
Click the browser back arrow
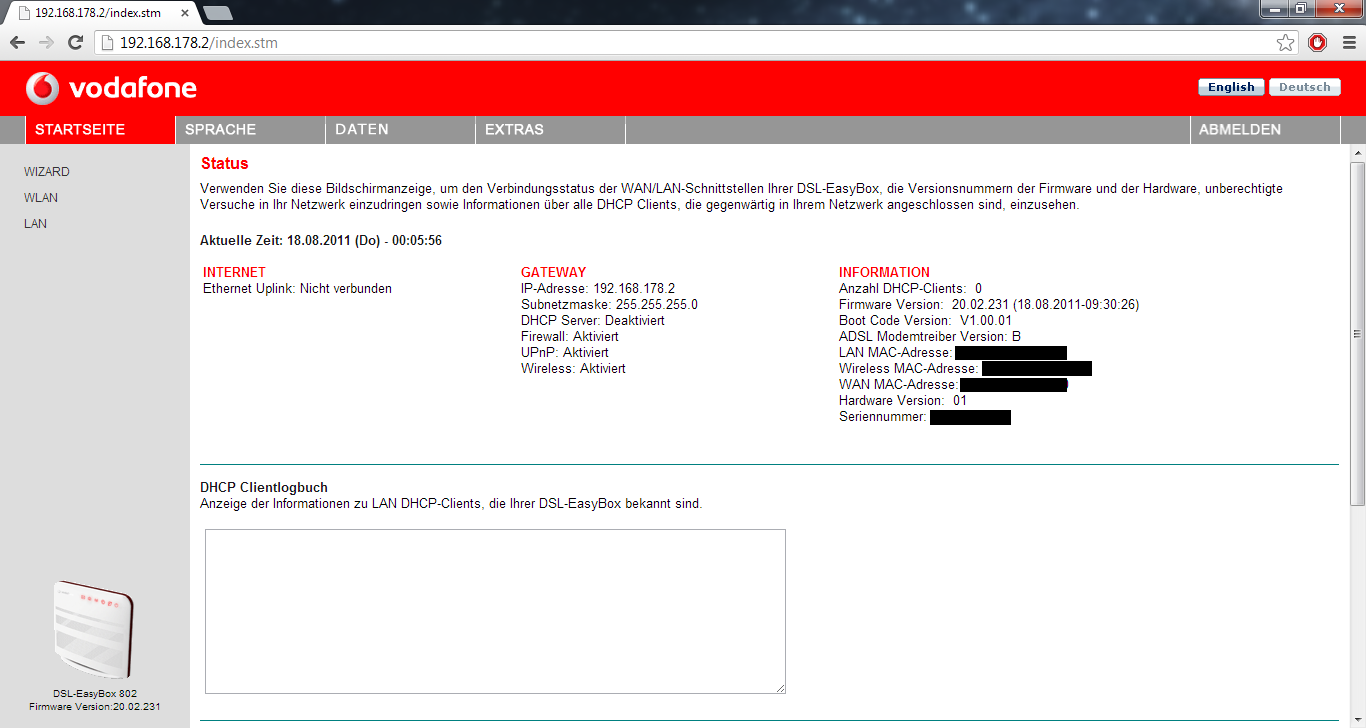17,43
